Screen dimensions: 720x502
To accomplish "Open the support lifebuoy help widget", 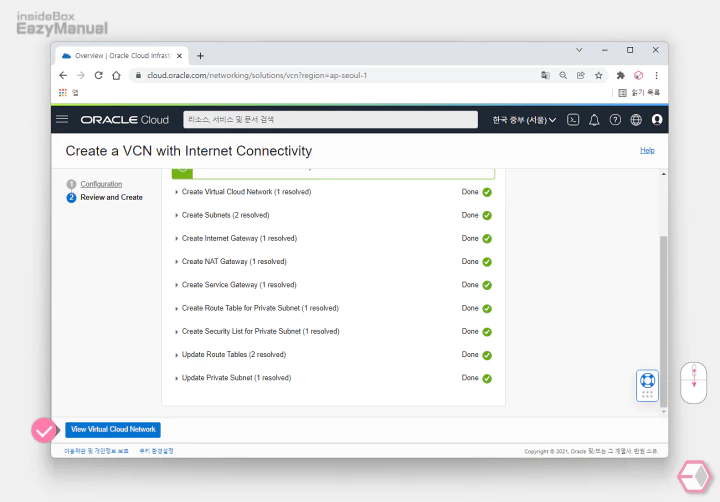I will pos(647,381).
